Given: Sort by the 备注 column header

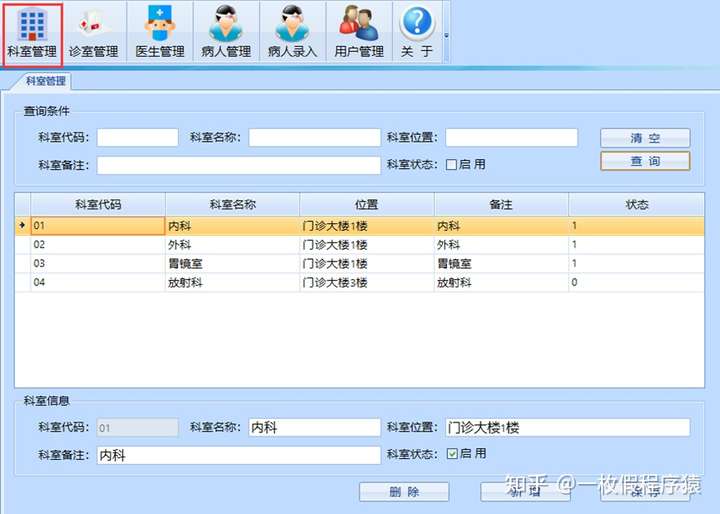Looking at the screenshot, I should point(501,204).
